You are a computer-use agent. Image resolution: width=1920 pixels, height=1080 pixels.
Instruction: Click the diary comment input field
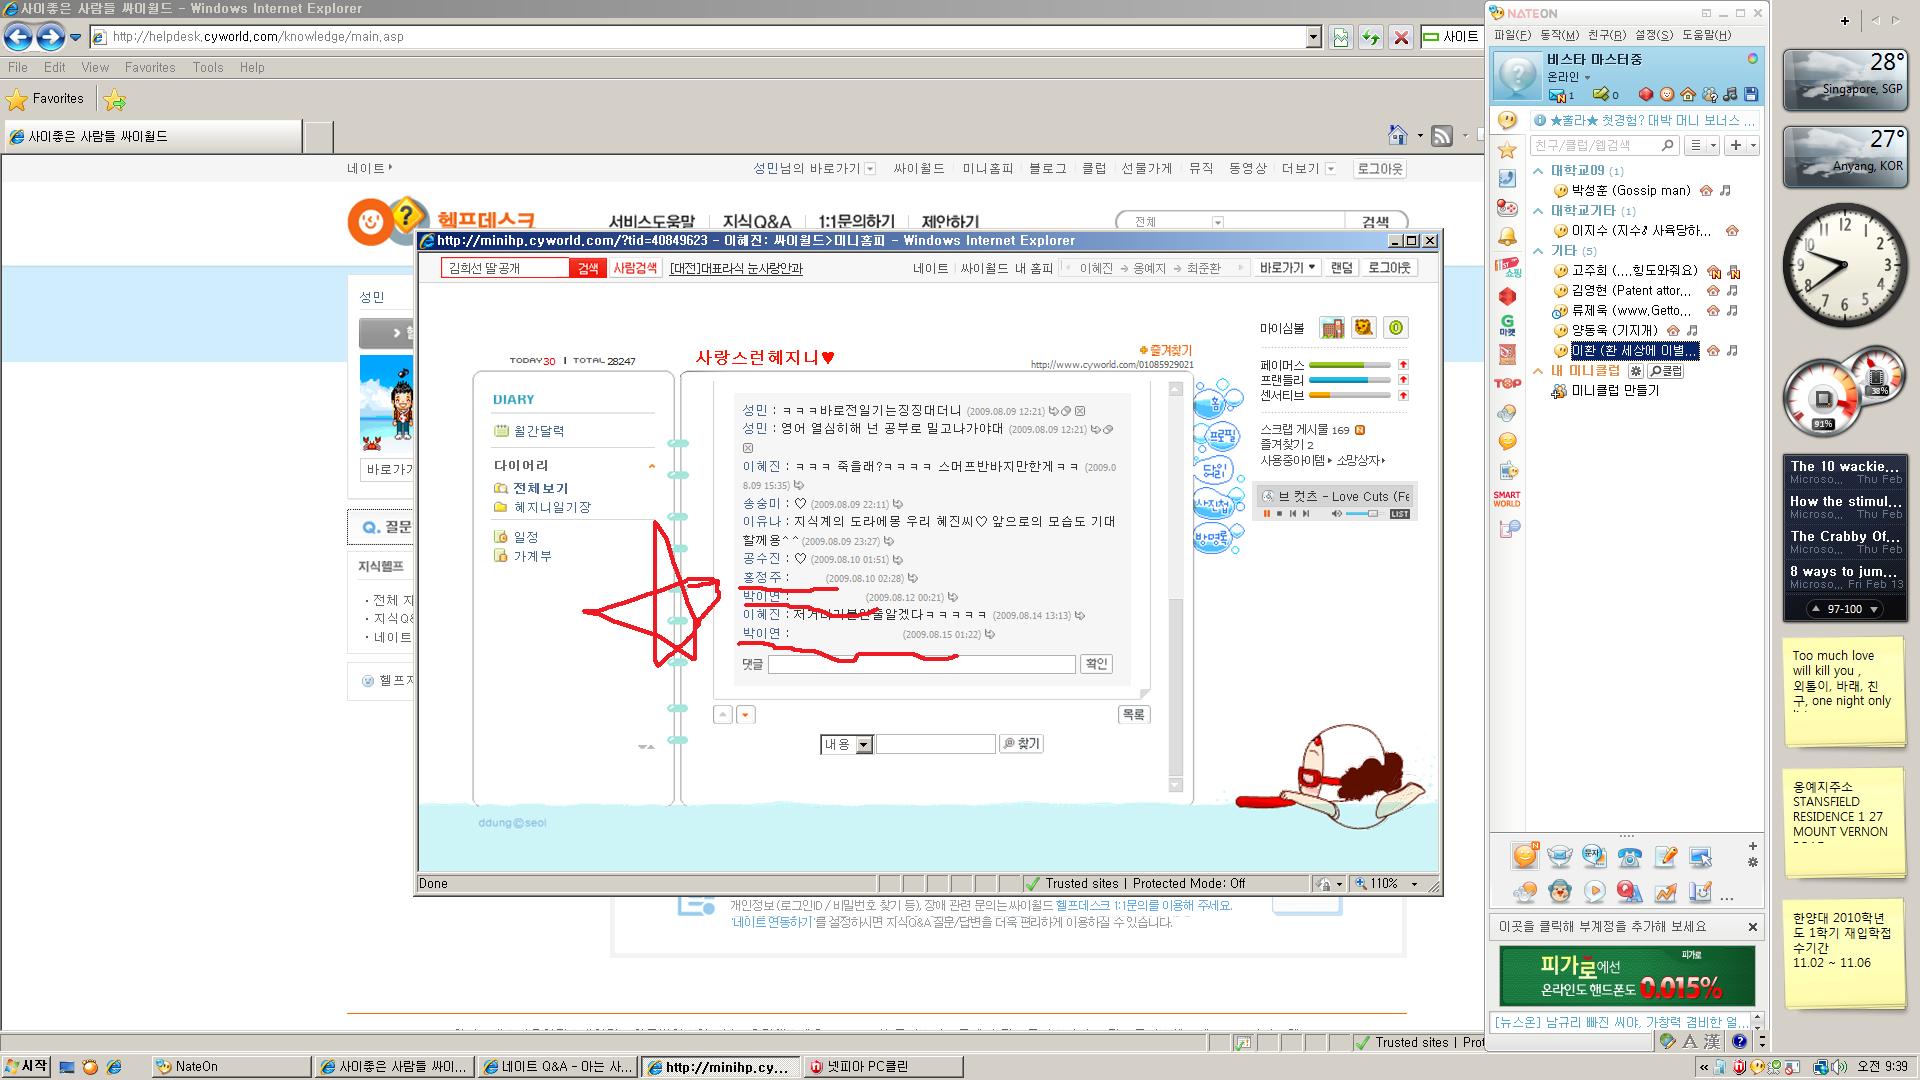[922, 664]
